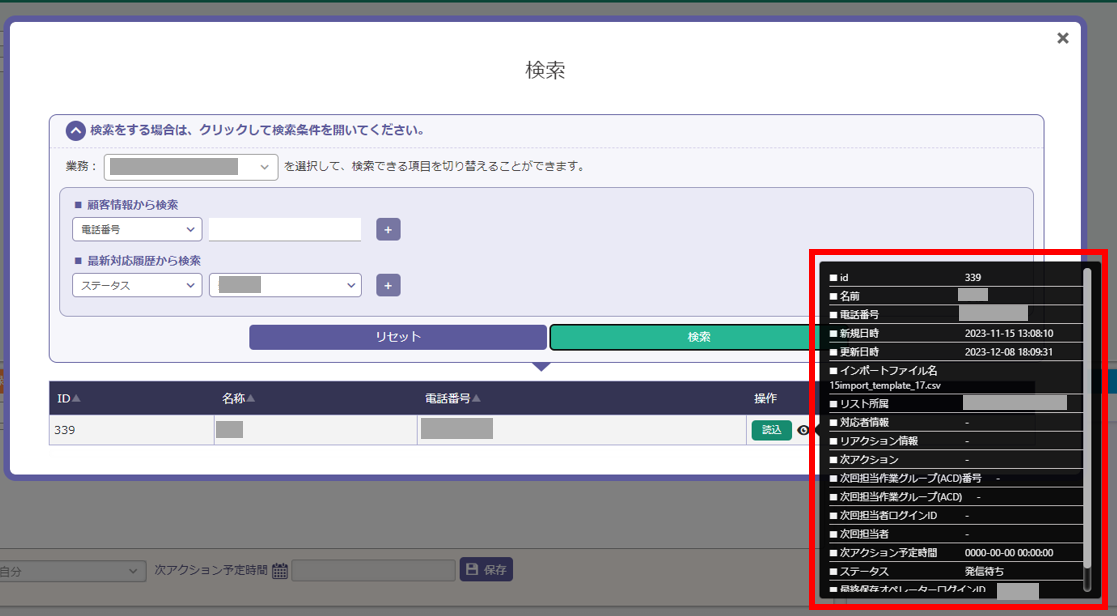The height and width of the screenshot is (616, 1117).
Task: Add a customer info search condition
Action: [388, 229]
